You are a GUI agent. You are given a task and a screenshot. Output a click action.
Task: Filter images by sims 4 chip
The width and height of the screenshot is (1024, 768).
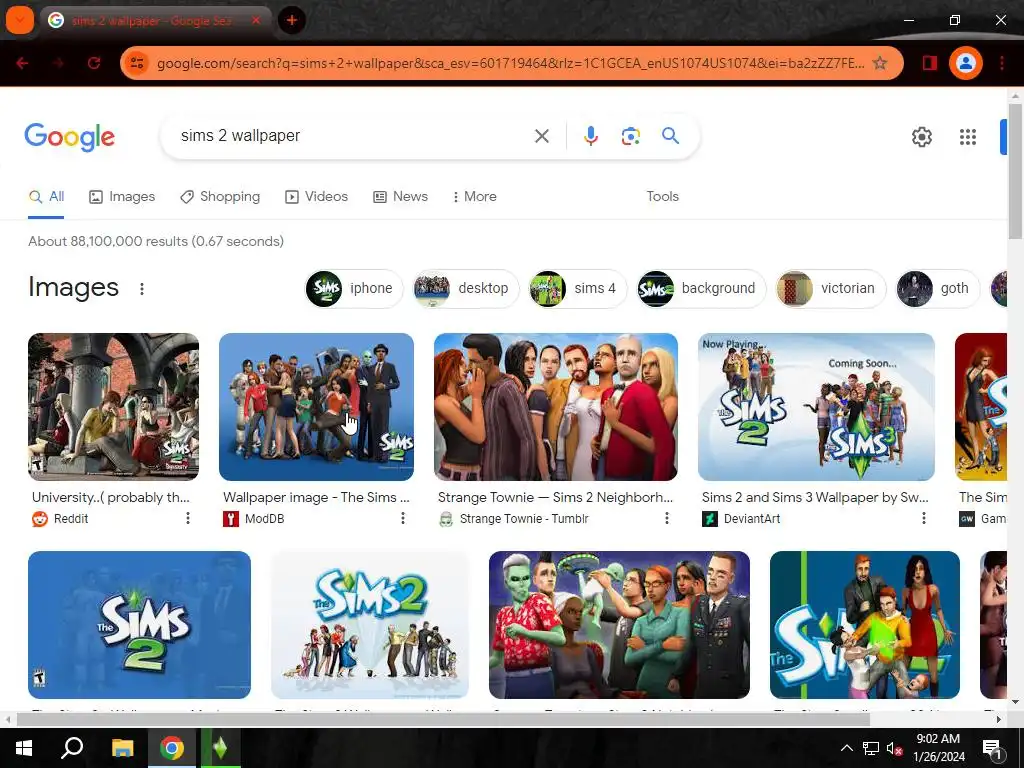pos(577,289)
